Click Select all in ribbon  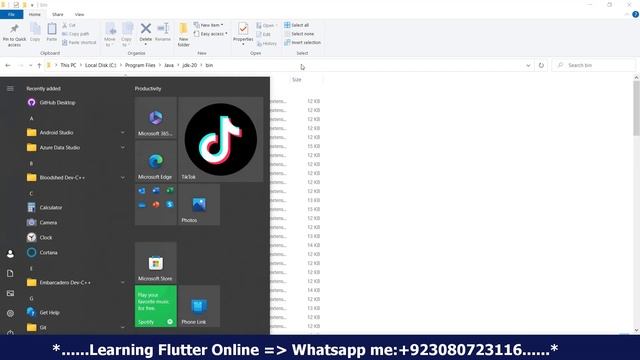click(296, 25)
